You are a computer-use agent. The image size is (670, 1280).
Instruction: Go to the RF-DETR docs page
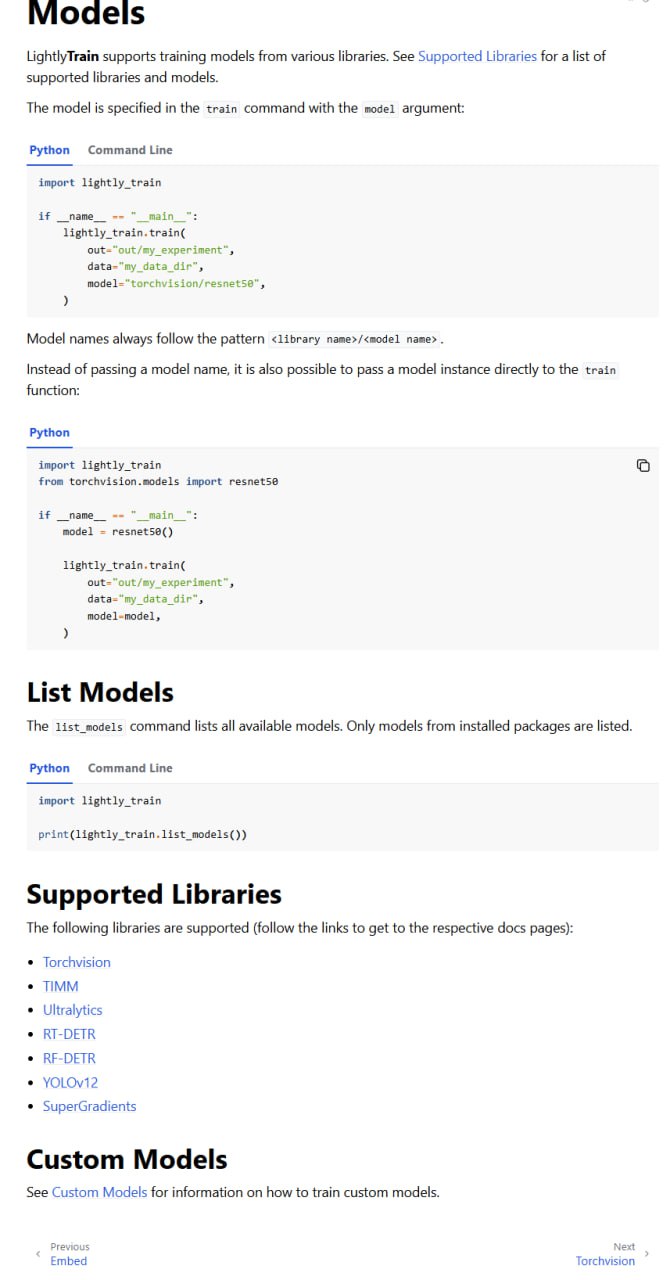69,1058
